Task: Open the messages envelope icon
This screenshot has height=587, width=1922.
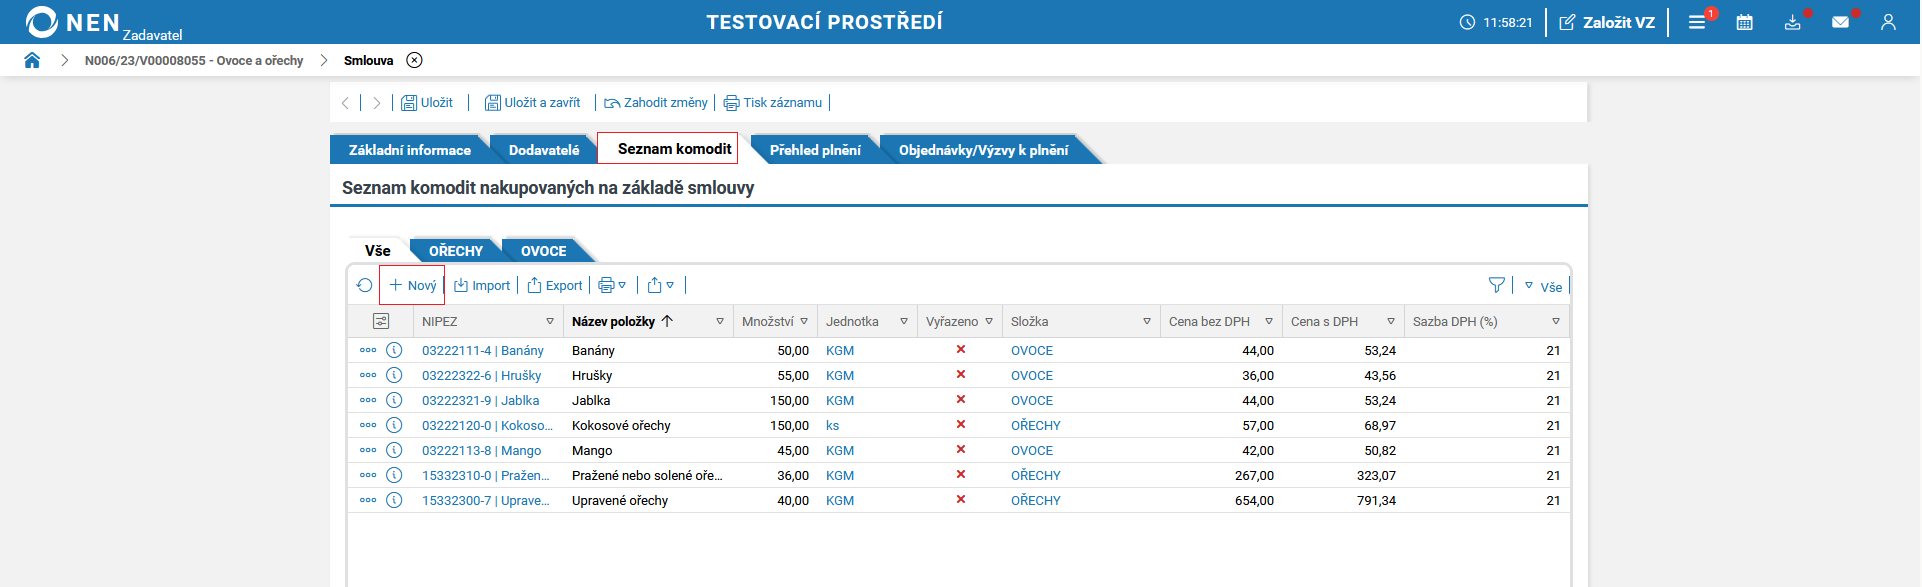Action: point(1840,22)
